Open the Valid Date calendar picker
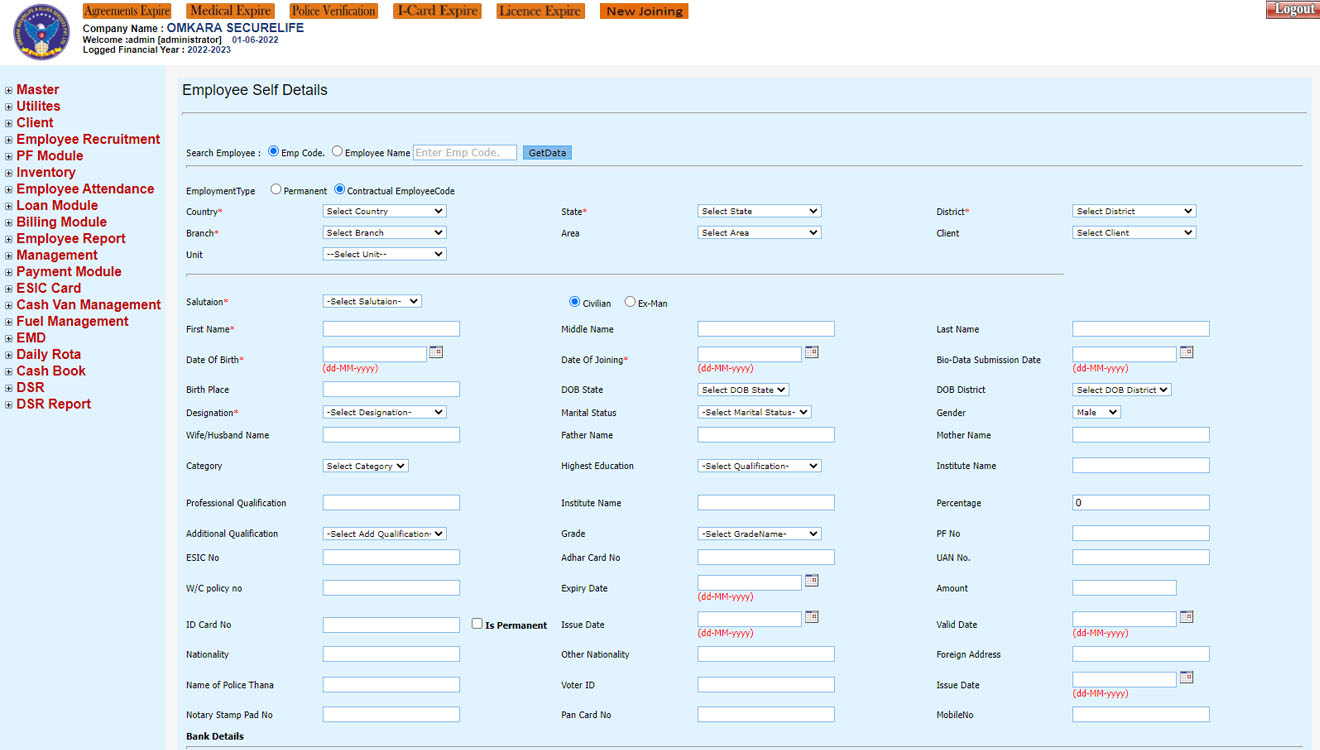1320x750 pixels. coord(1187,617)
